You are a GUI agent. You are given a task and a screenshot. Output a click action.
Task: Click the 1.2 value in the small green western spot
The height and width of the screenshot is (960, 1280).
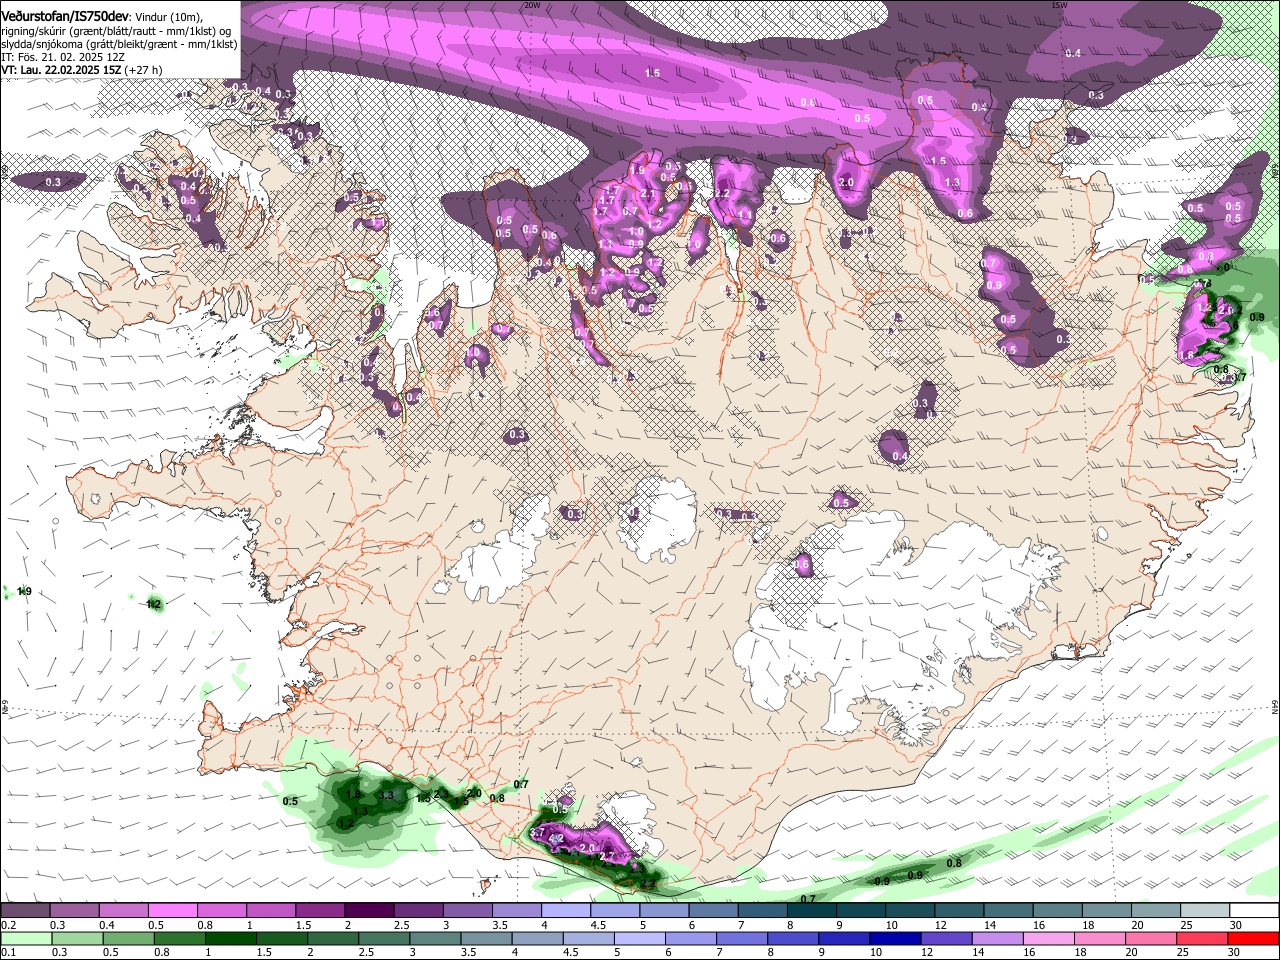tap(154, 604)
